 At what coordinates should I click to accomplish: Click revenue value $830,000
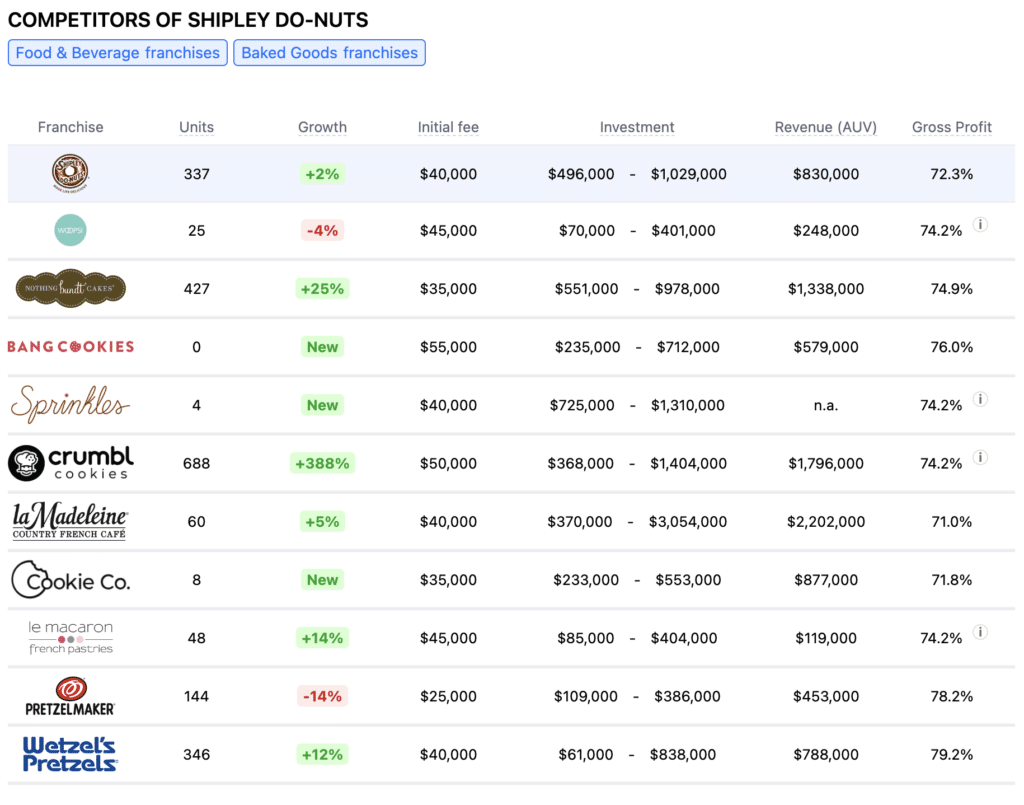825,174
